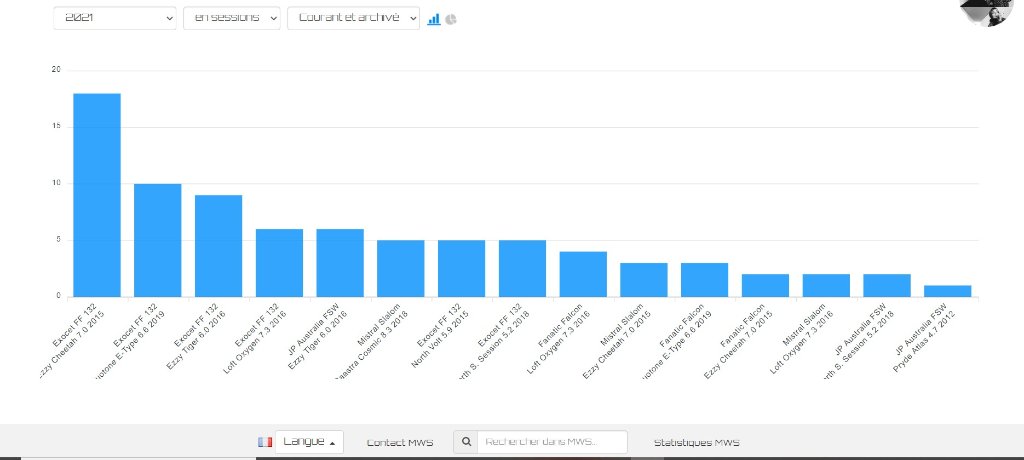This screenshot has height=460, width=1024.
Task: Open the 'Courant et archivé' dropdown
Action: pos(353,18)
